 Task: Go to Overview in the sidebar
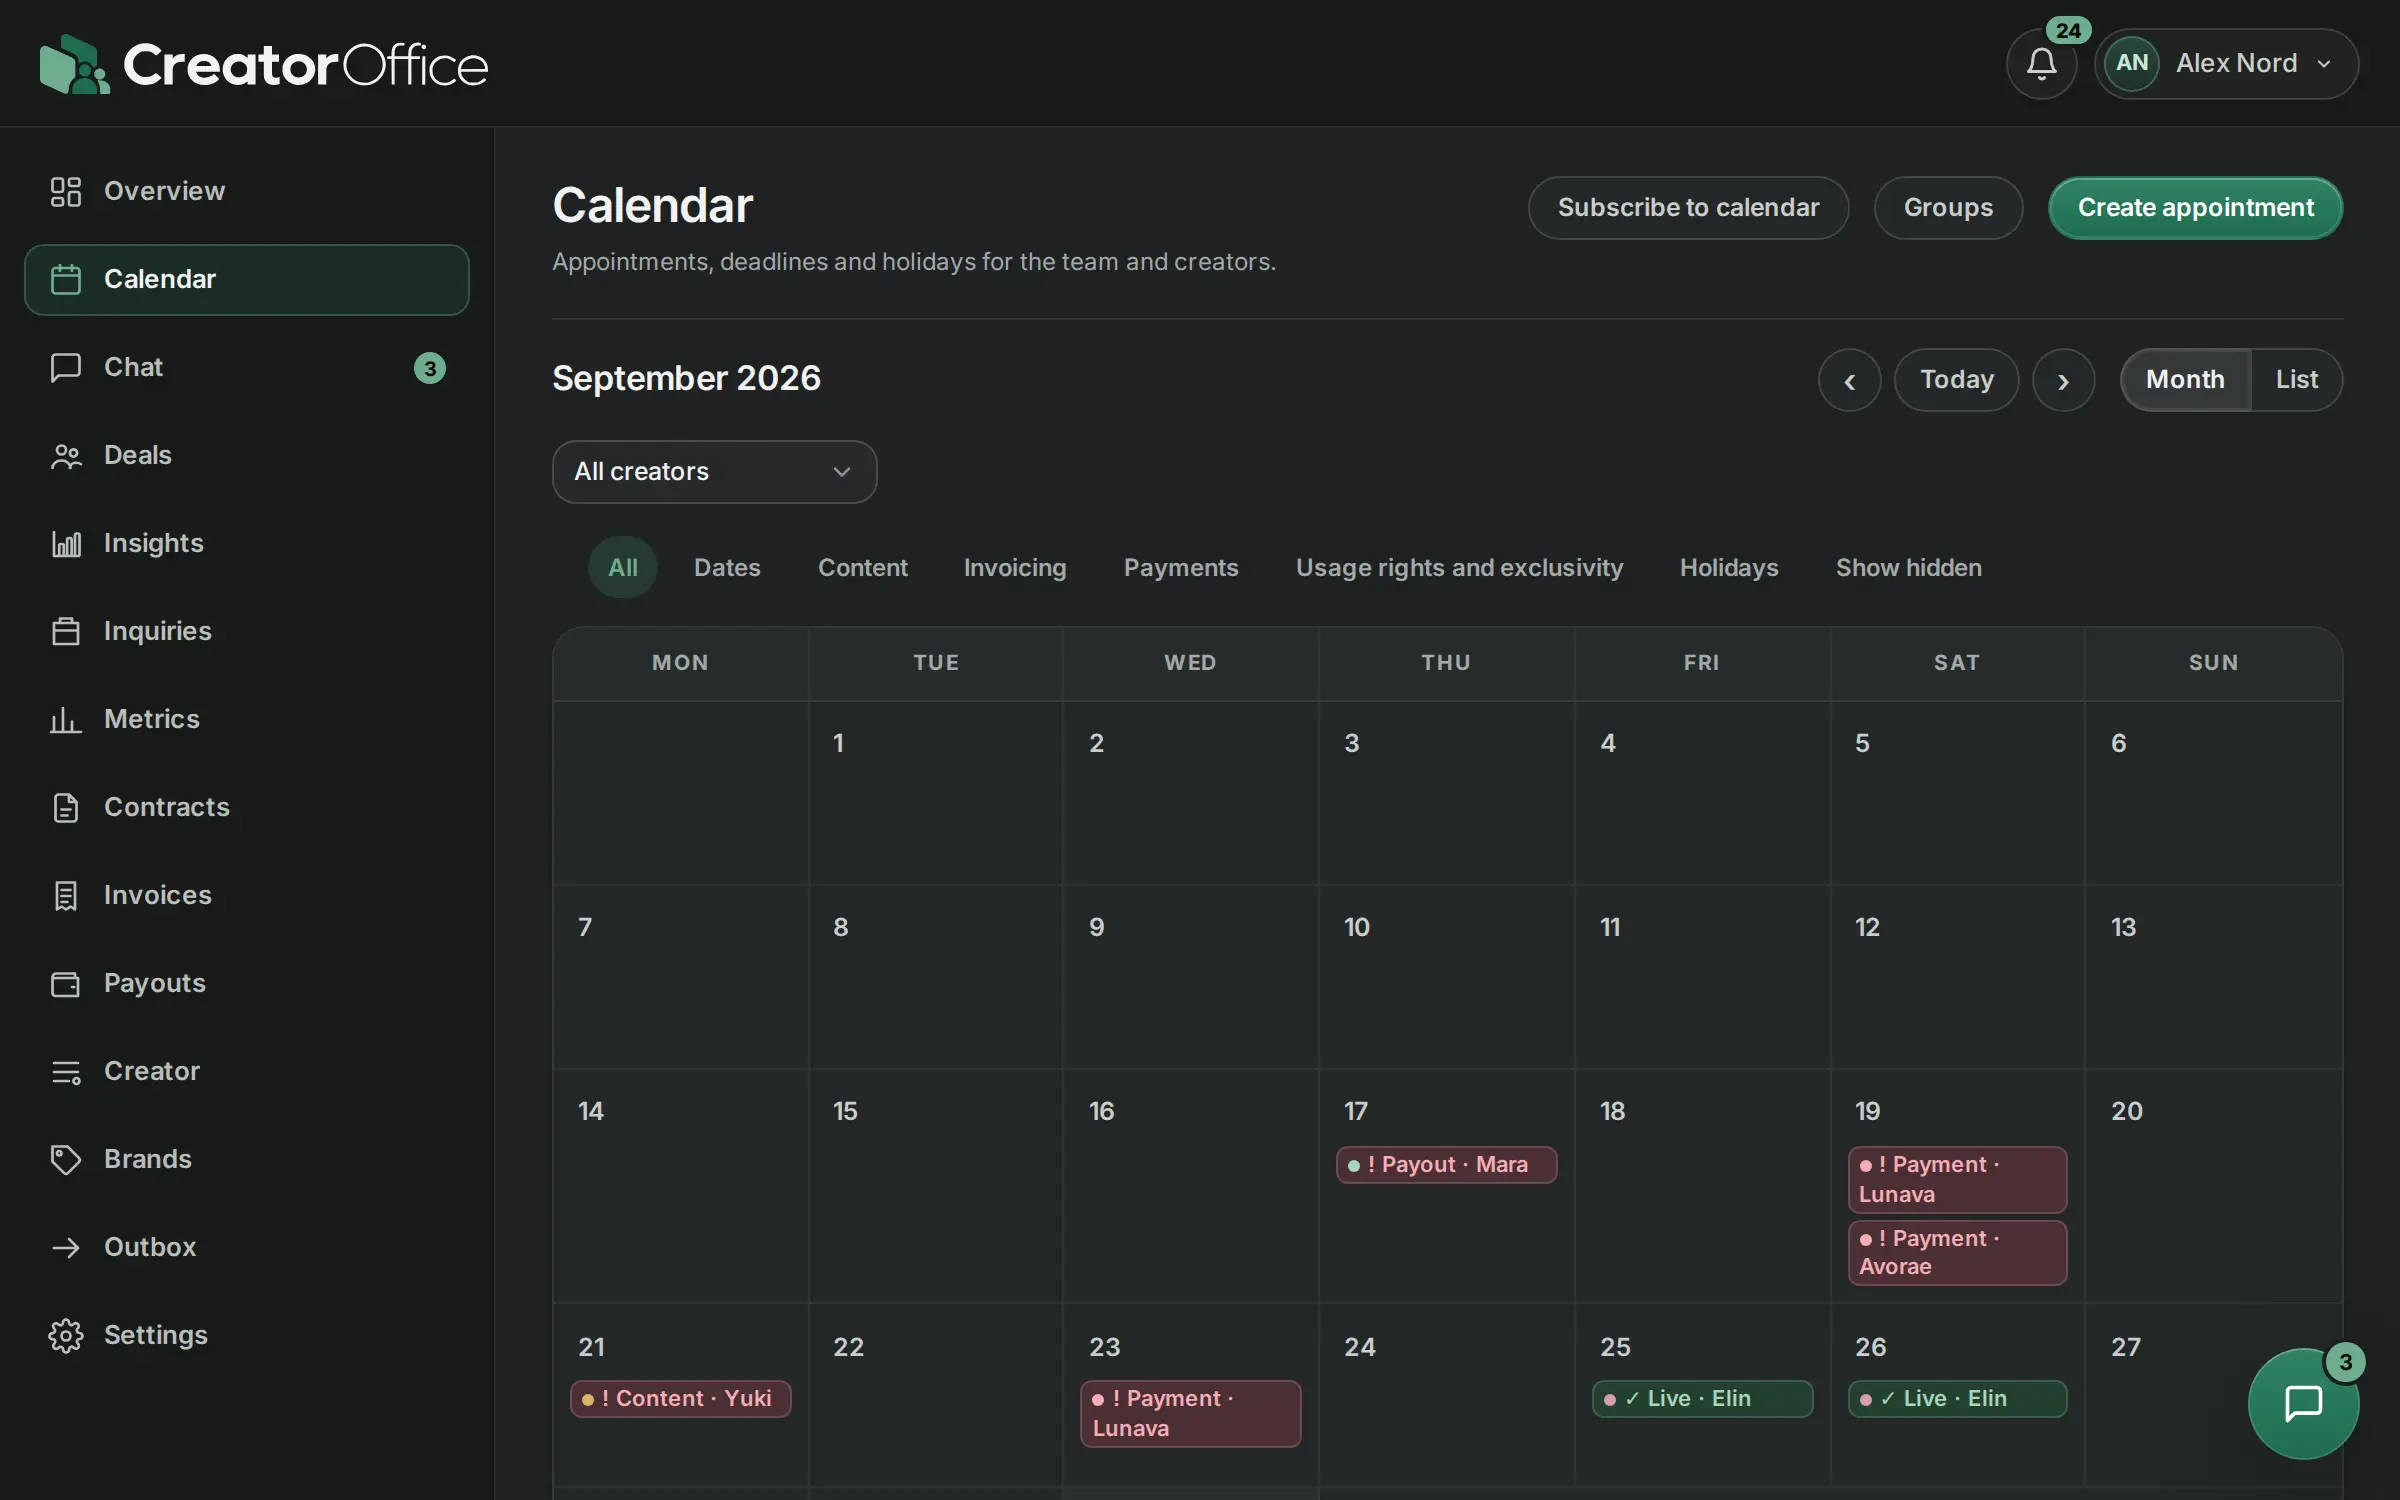(x=247, y=191)
